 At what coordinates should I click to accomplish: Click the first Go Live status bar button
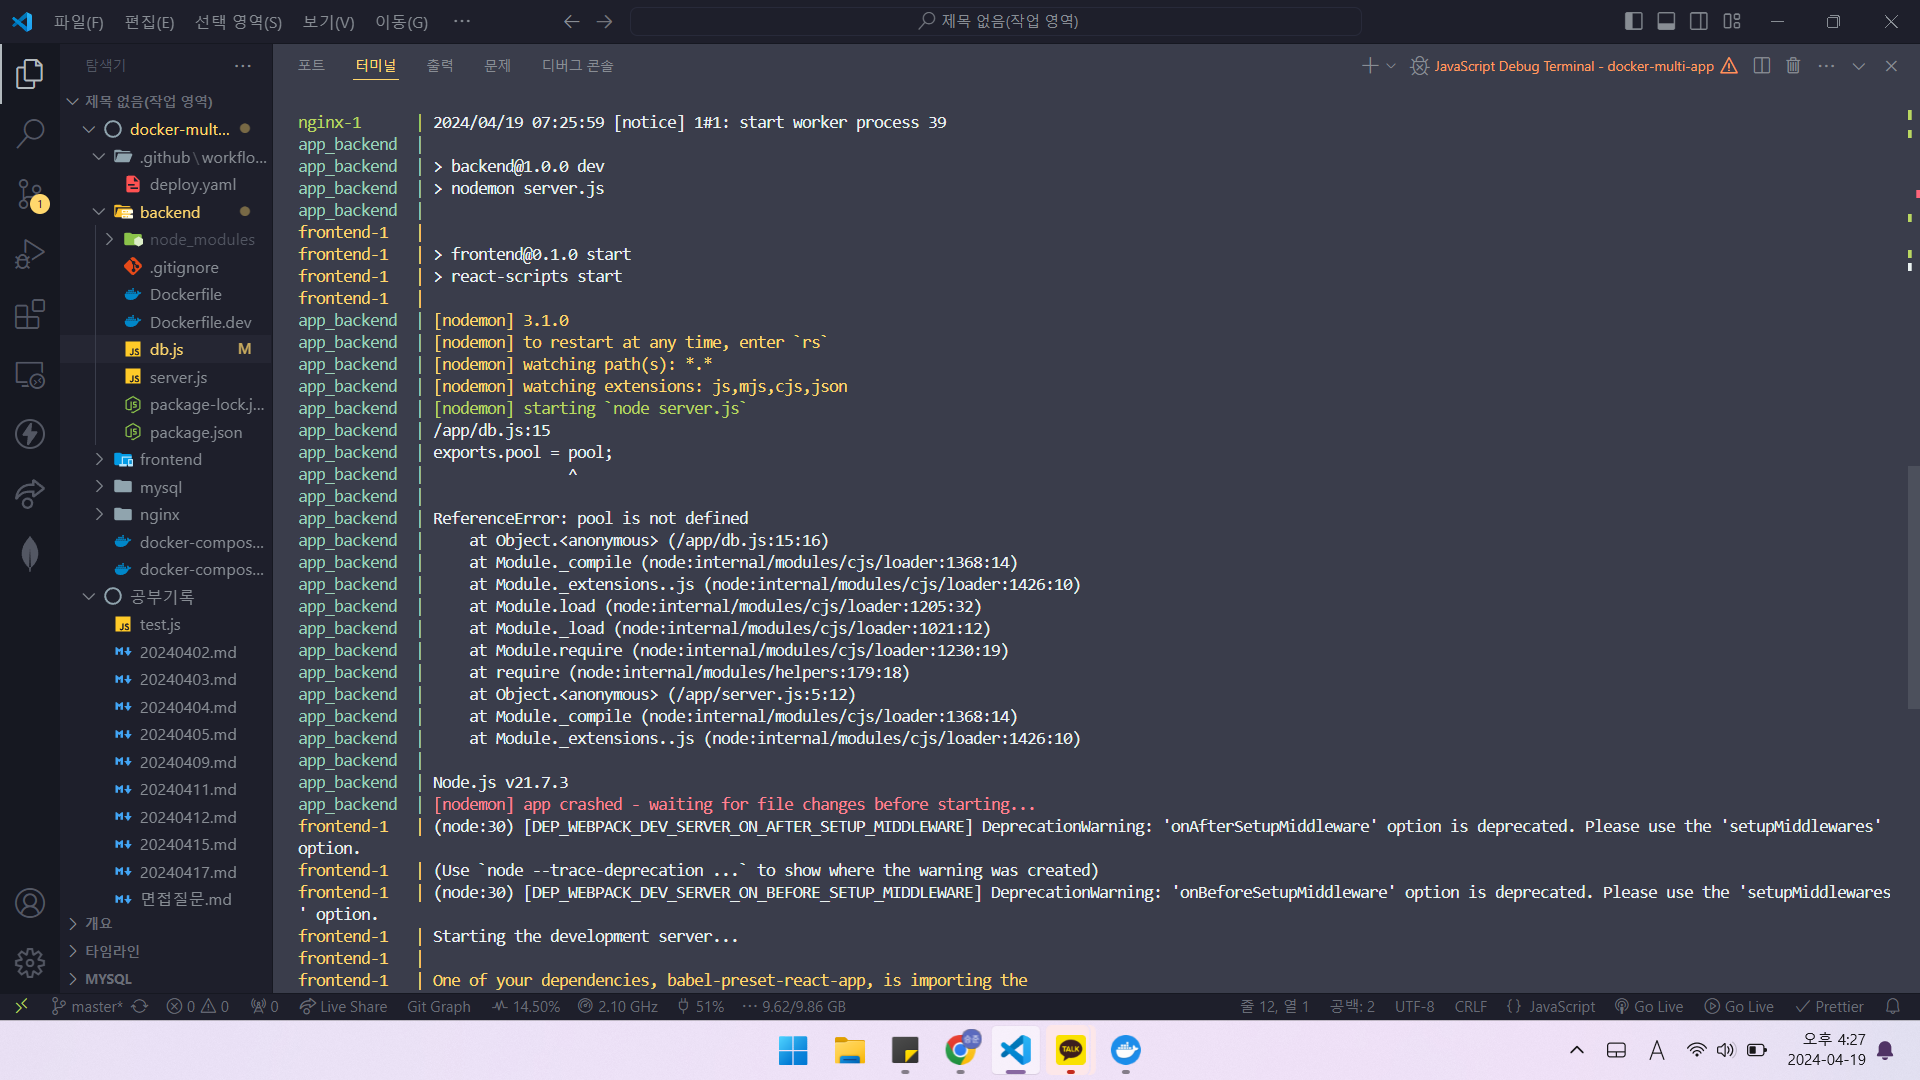(x=1648, y=1006)
